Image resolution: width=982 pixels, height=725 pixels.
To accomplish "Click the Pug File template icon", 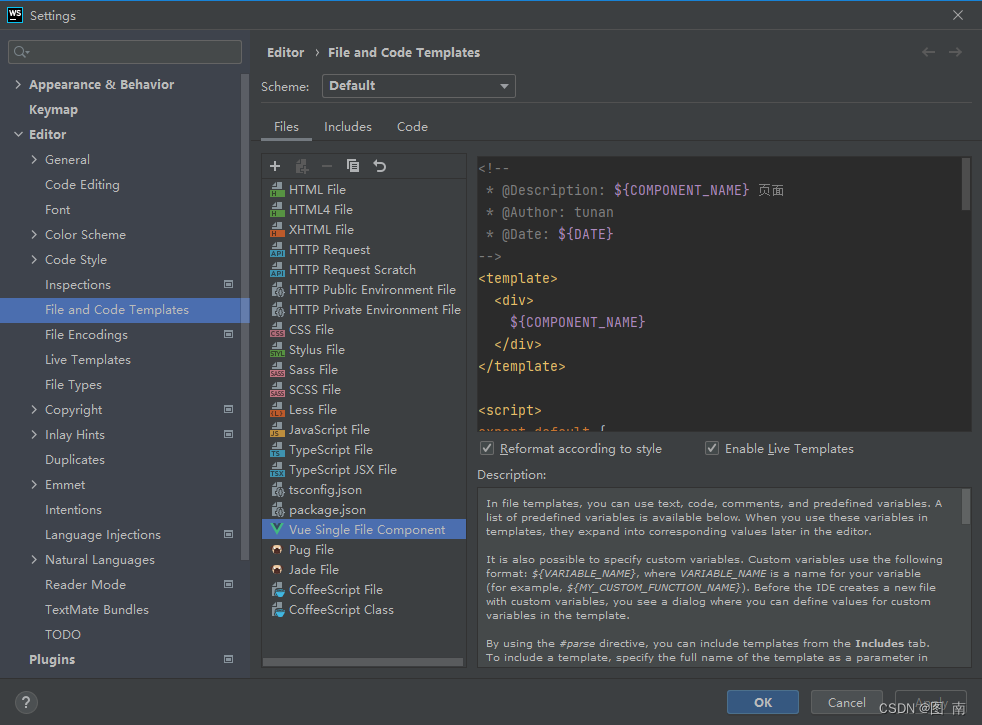I will click(277, 550).
